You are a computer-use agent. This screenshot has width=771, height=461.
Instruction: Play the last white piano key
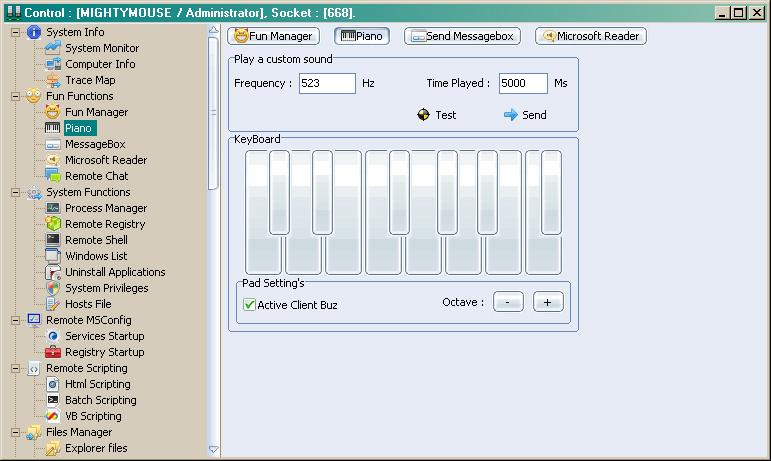pyautogui.click(x=543, y=256)
